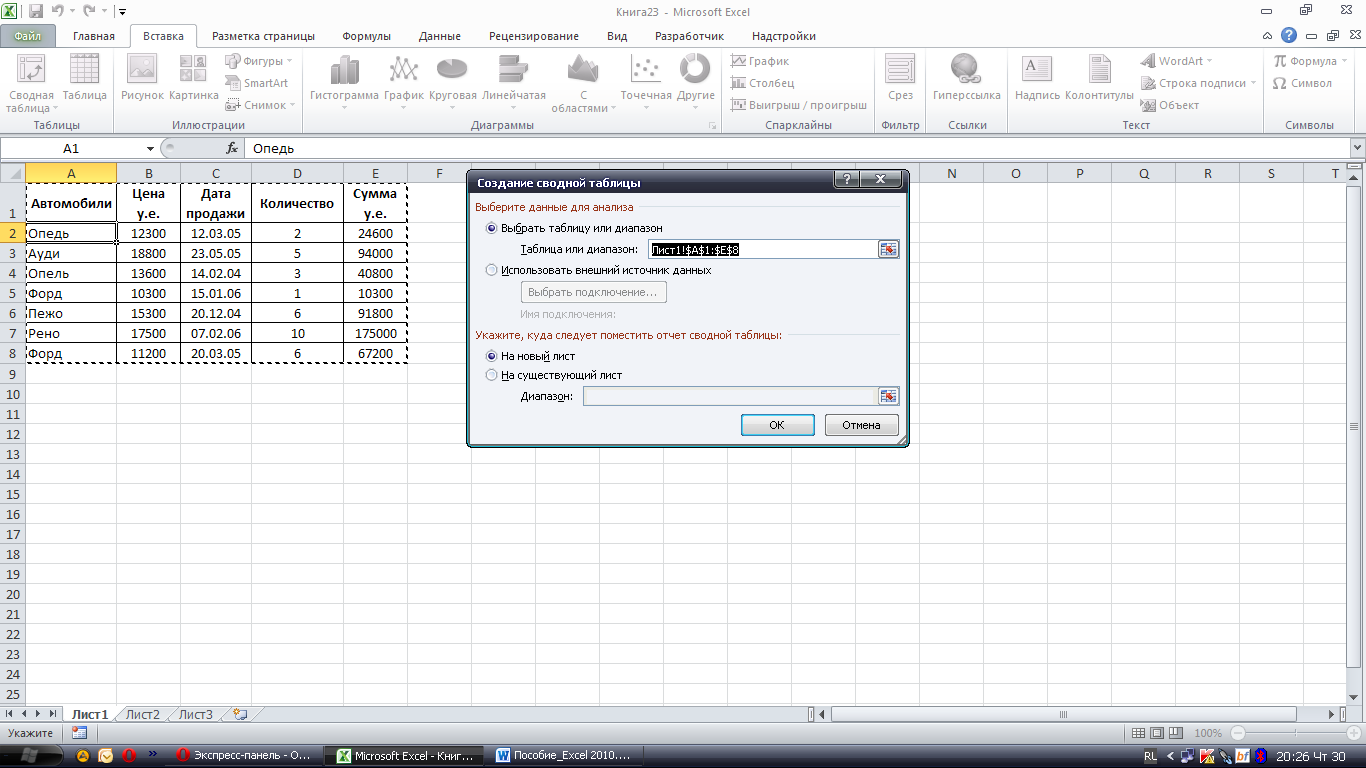
Task: Insert a Гиперссылка hyperlink
Action: [966, 78]
